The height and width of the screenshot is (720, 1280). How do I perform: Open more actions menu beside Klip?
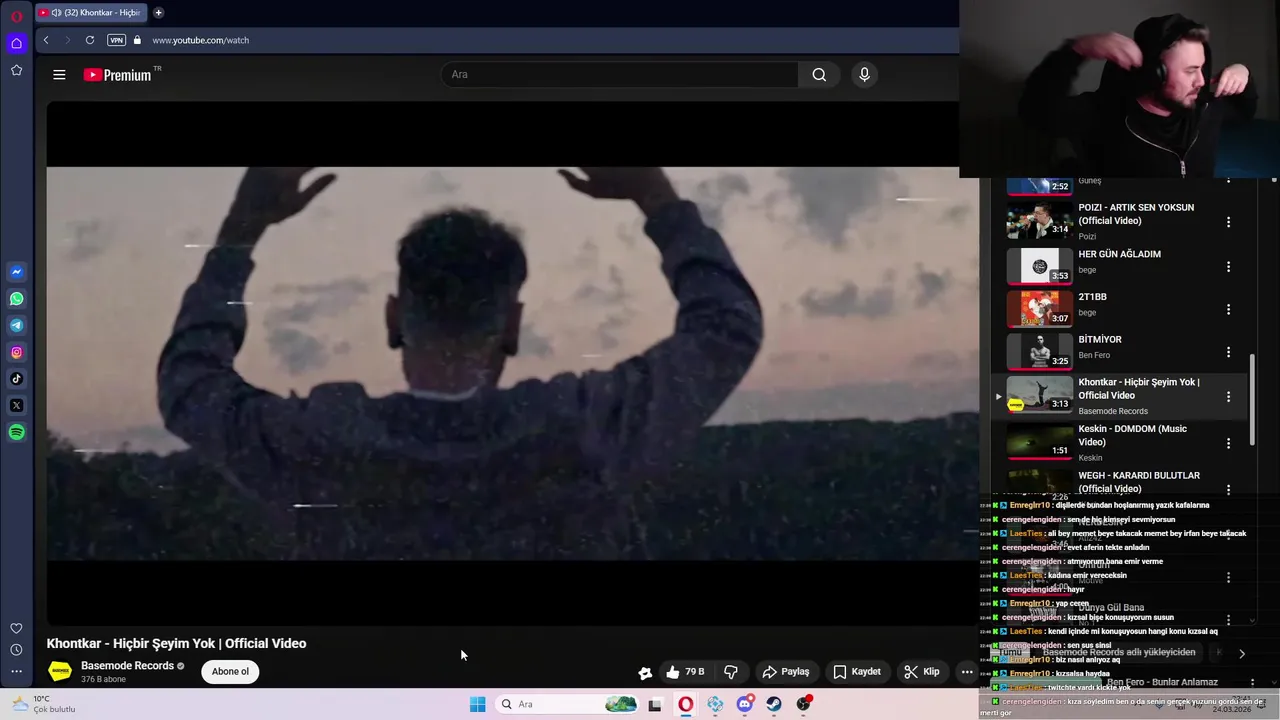coord(967,672)
